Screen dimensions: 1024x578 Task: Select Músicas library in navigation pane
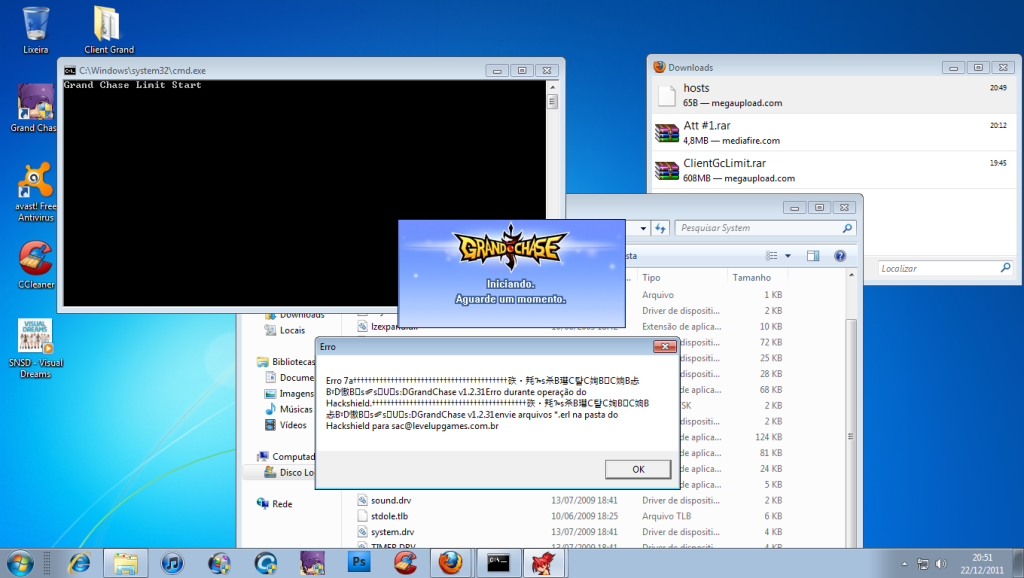(295, 409)
